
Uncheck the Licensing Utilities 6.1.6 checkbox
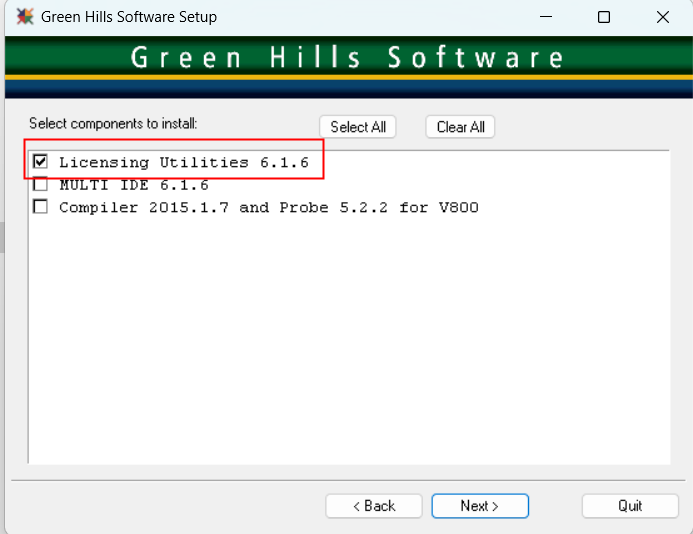40,161
